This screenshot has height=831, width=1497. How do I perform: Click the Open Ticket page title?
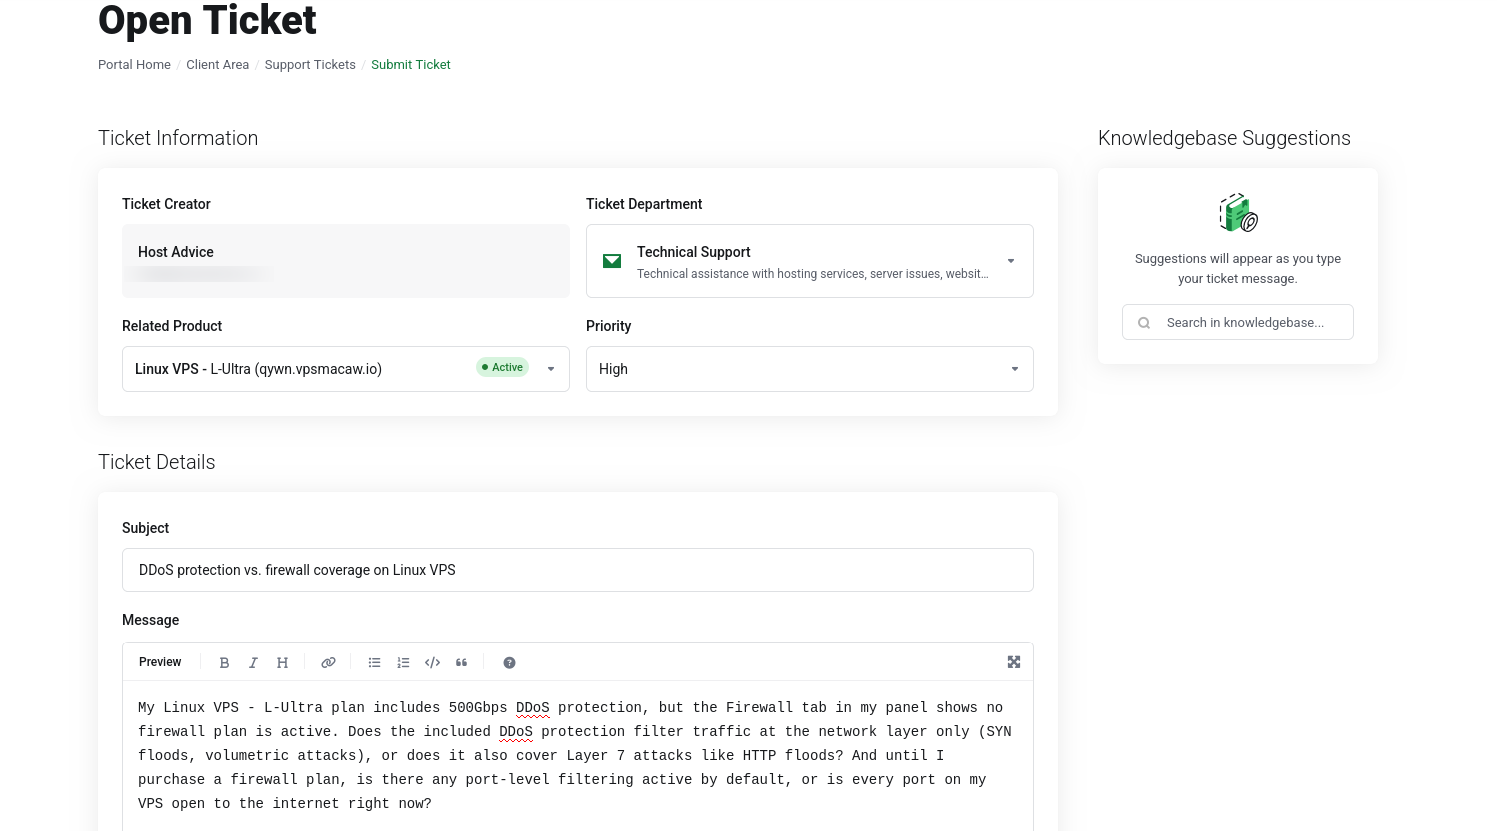coord(207,20)
